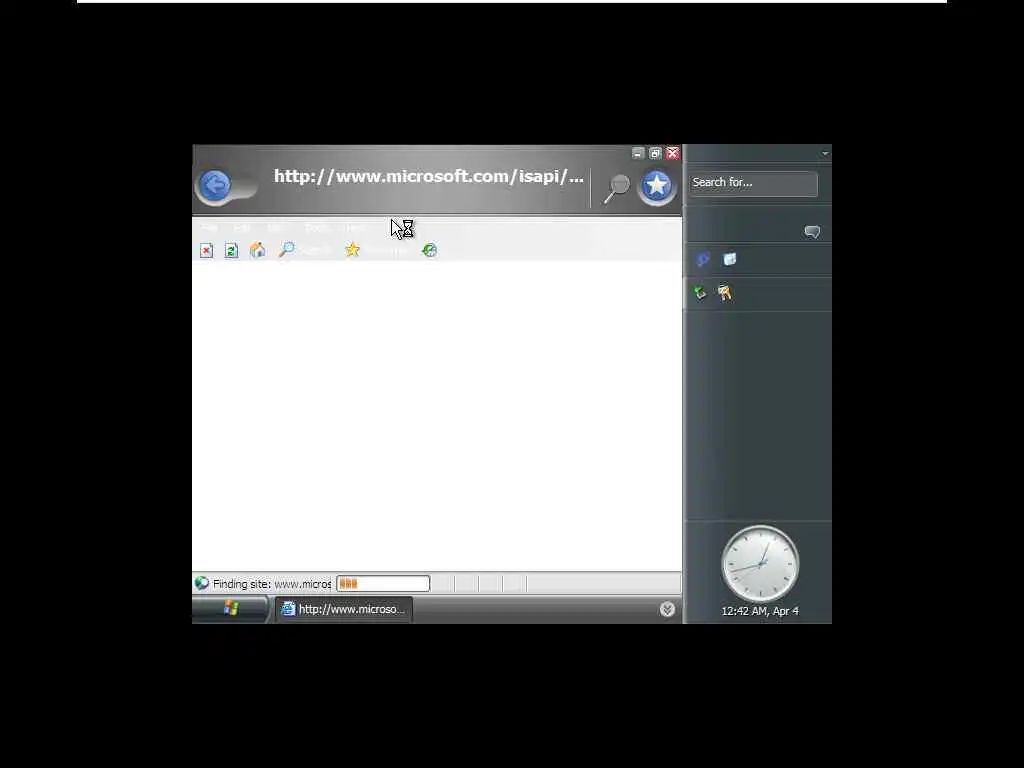Open the speech bubble notification icon in sidebar
Screen dimensions: 1024x768
pyautogui.click(x=812, y=232)
